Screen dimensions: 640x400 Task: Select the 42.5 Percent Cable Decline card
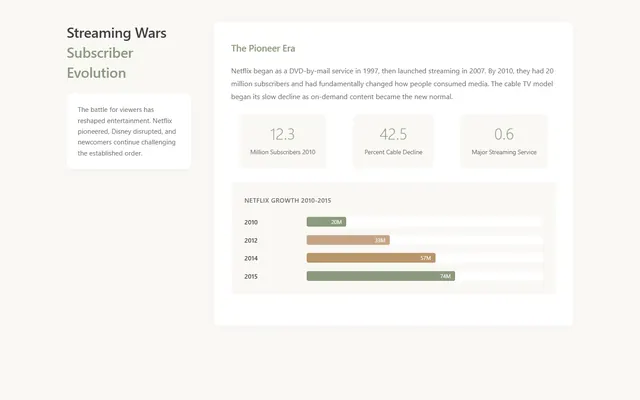click(x=393, y=141)
